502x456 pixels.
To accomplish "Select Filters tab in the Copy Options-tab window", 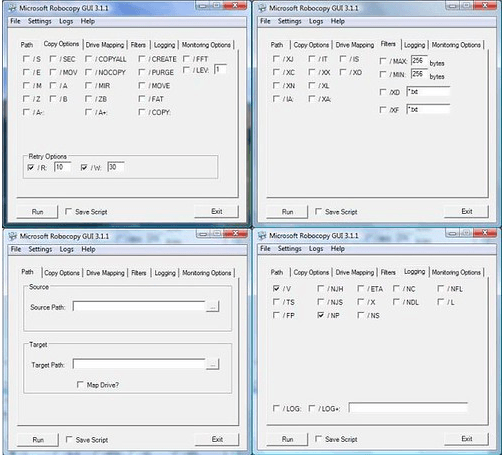I will [x=138, y=45].
